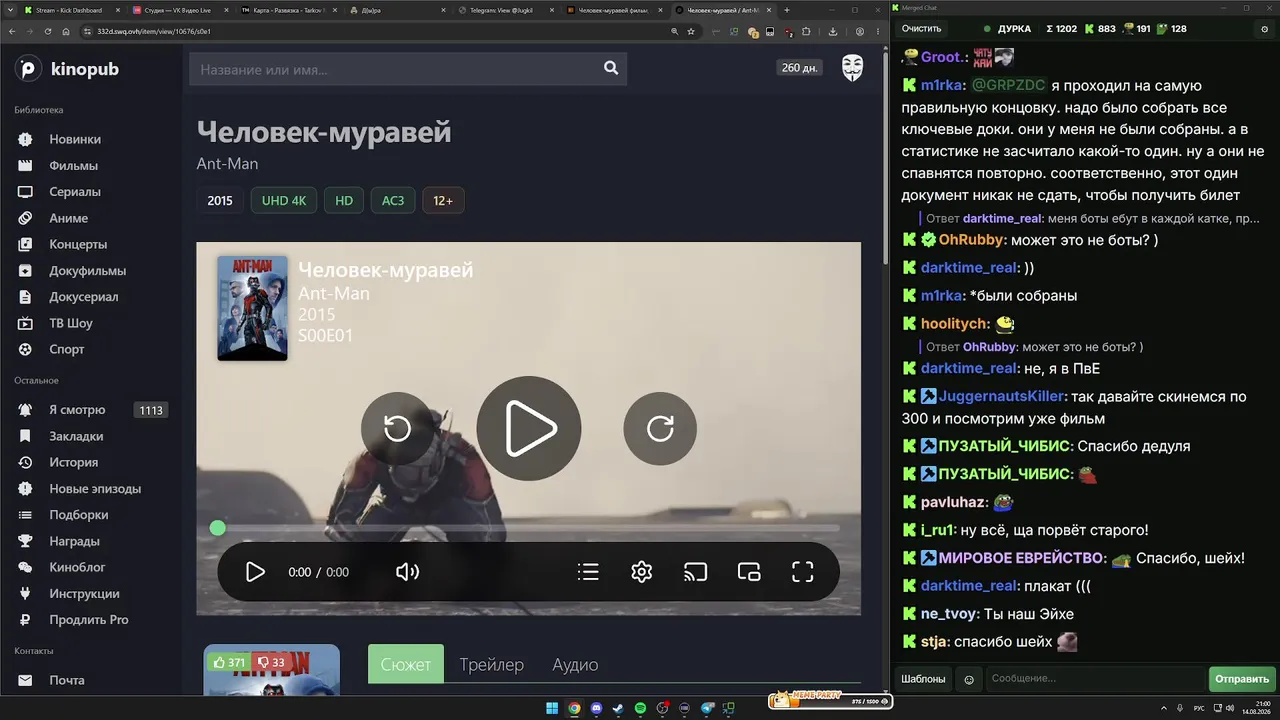Check Новые эпизоды
This screenshot has width=1280, height=720.
coord(95,489)
